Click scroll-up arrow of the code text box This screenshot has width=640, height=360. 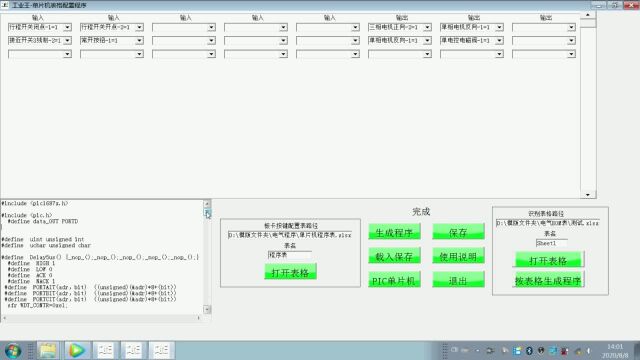(x=207, y=203)
